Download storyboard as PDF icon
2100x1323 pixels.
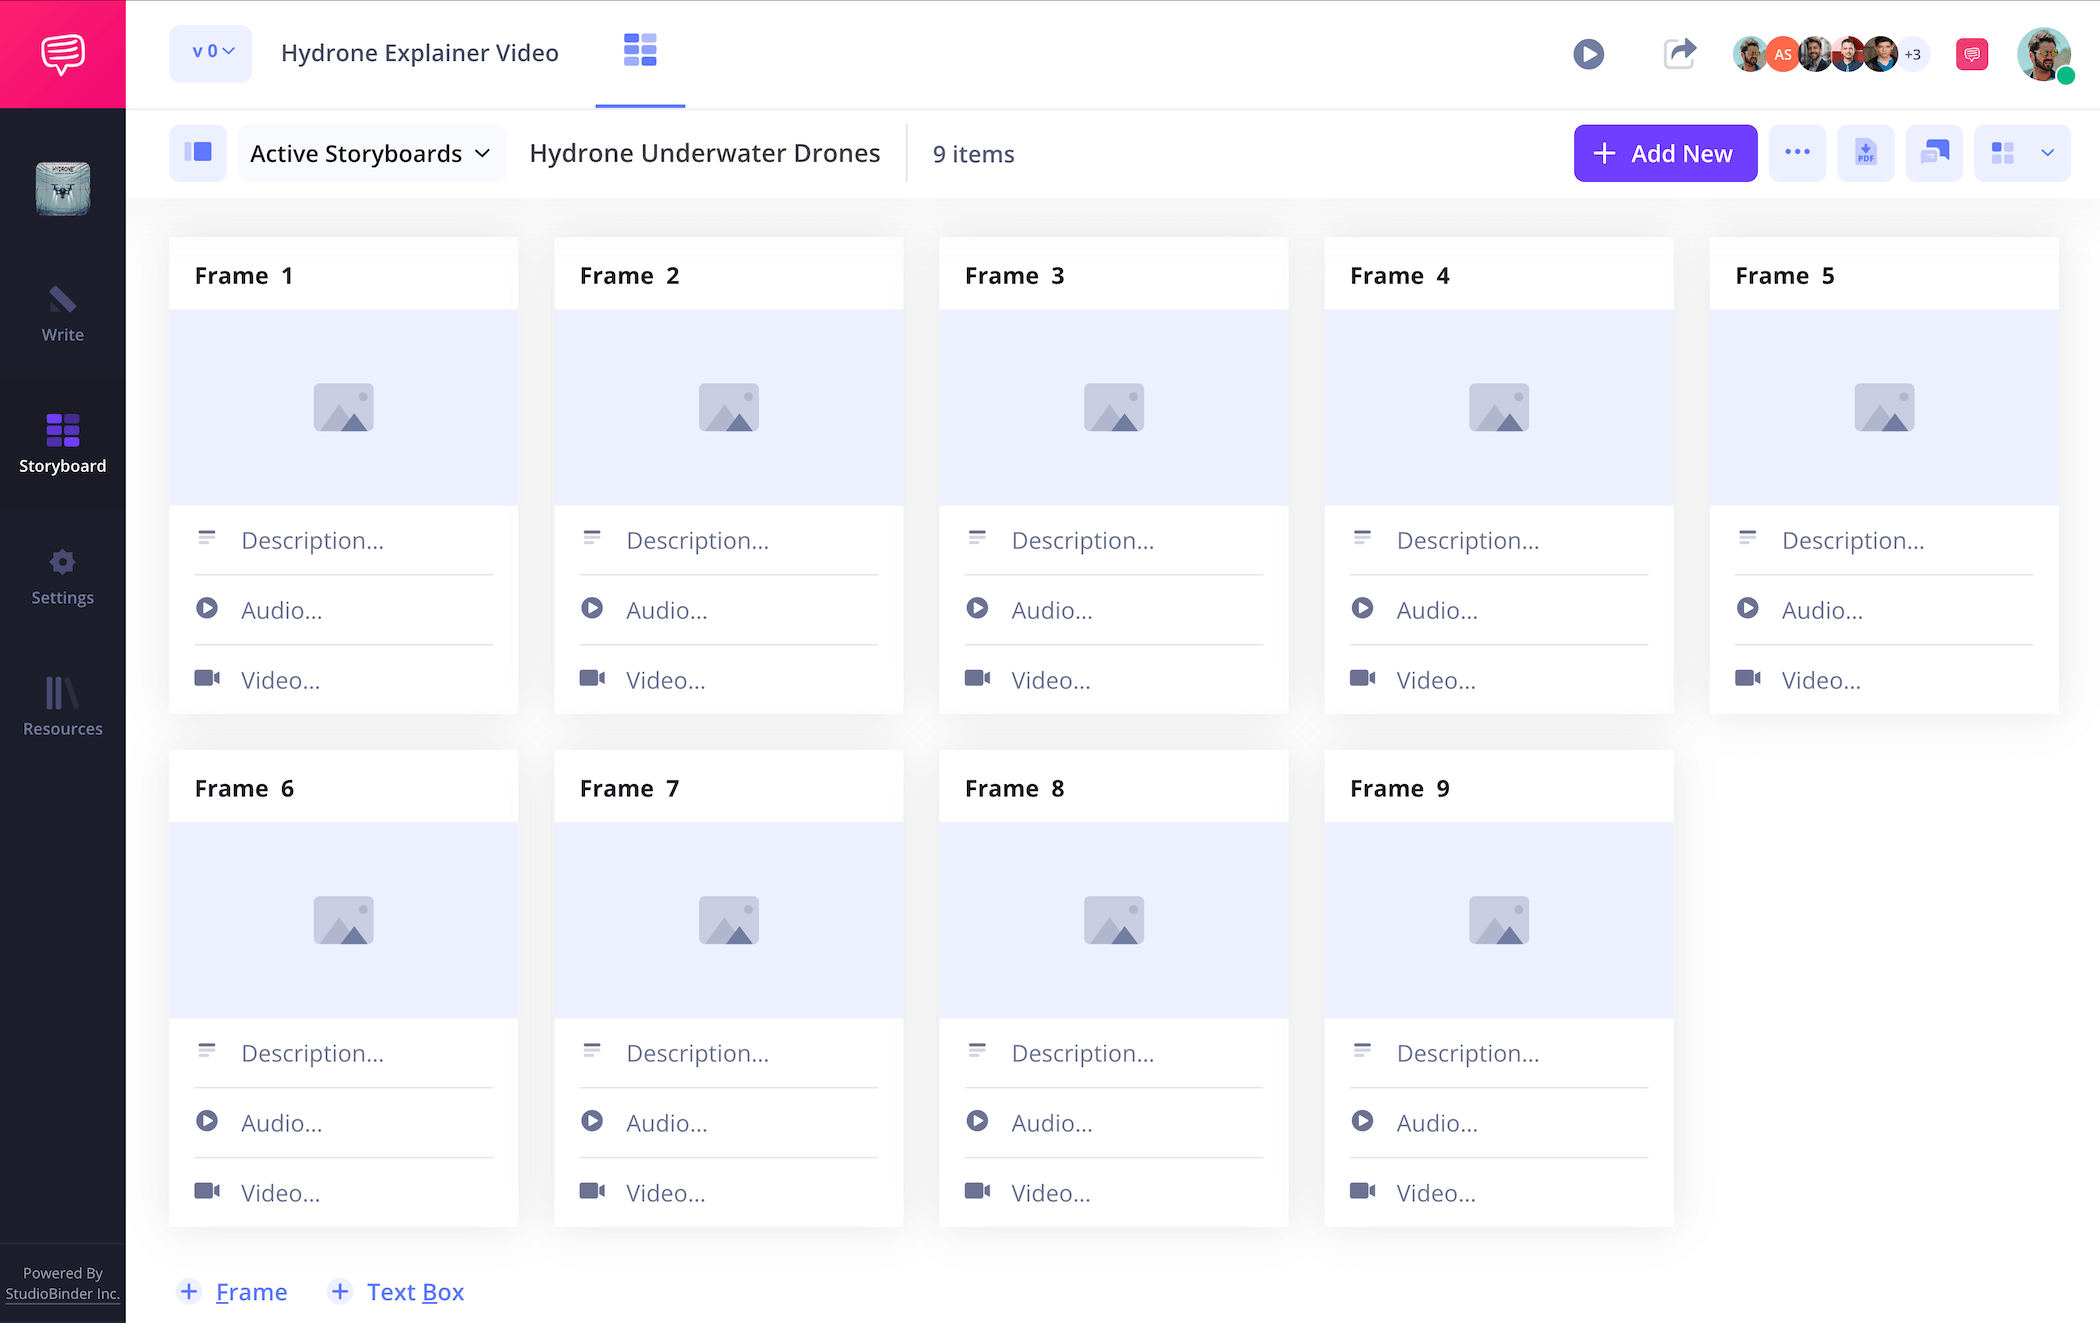pos(1865,153)
